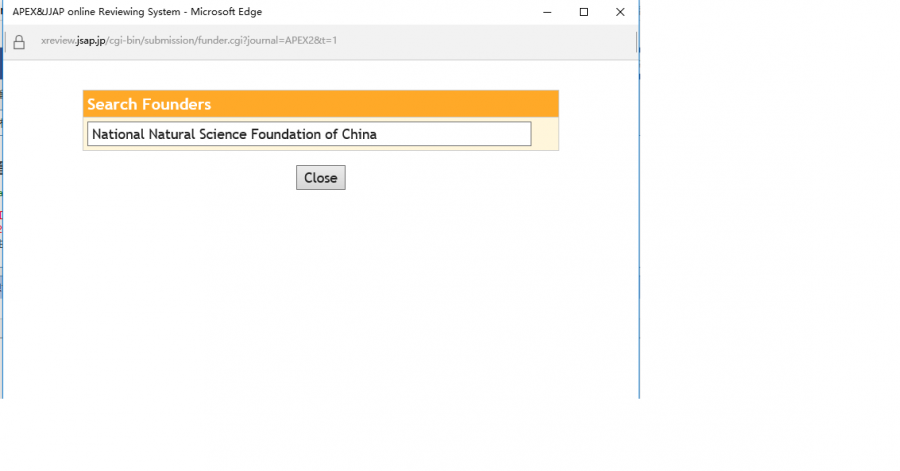Click the Search Founders orange header text
Viewport: 900px width, 471px height.
pyautogui.click(x=149, y=104)
